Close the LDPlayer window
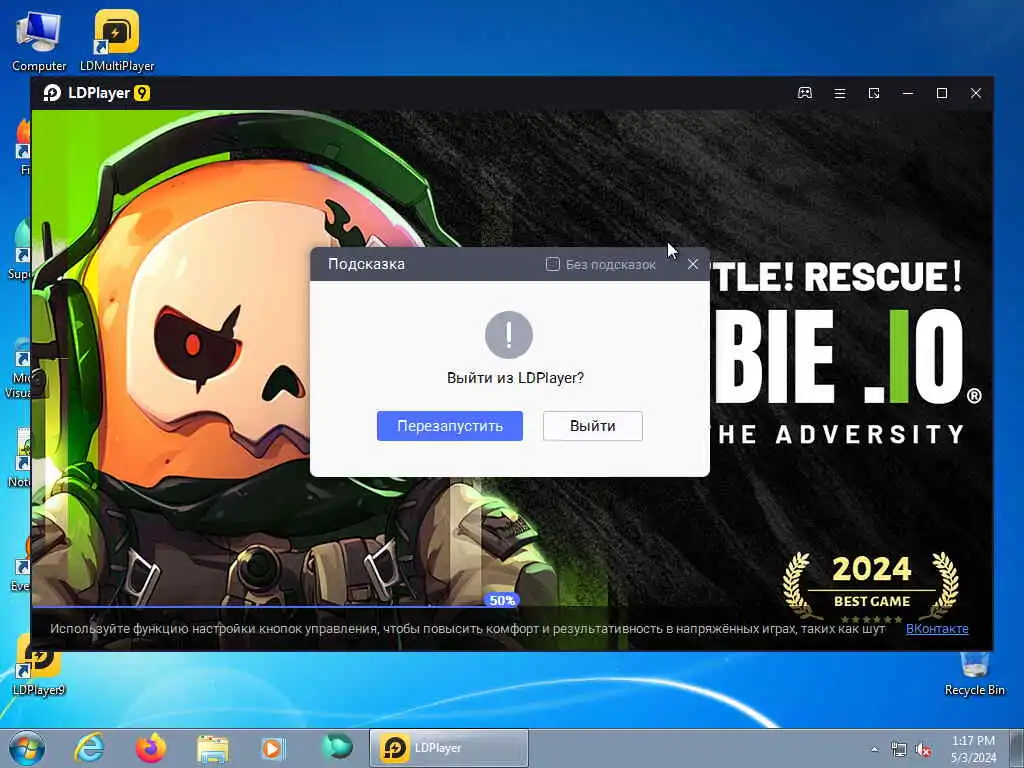The image size is (1024, 768). click(x=976, y=93)
